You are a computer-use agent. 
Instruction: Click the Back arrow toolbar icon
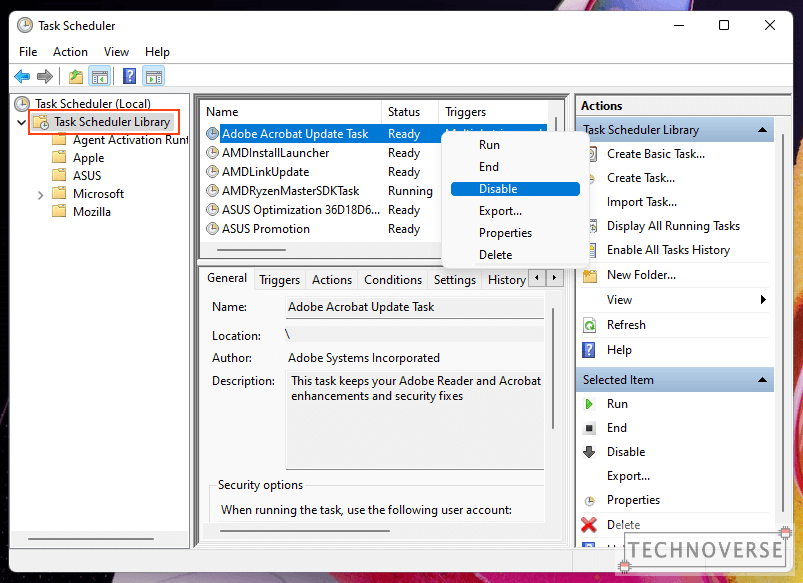(x=22, y=77)
